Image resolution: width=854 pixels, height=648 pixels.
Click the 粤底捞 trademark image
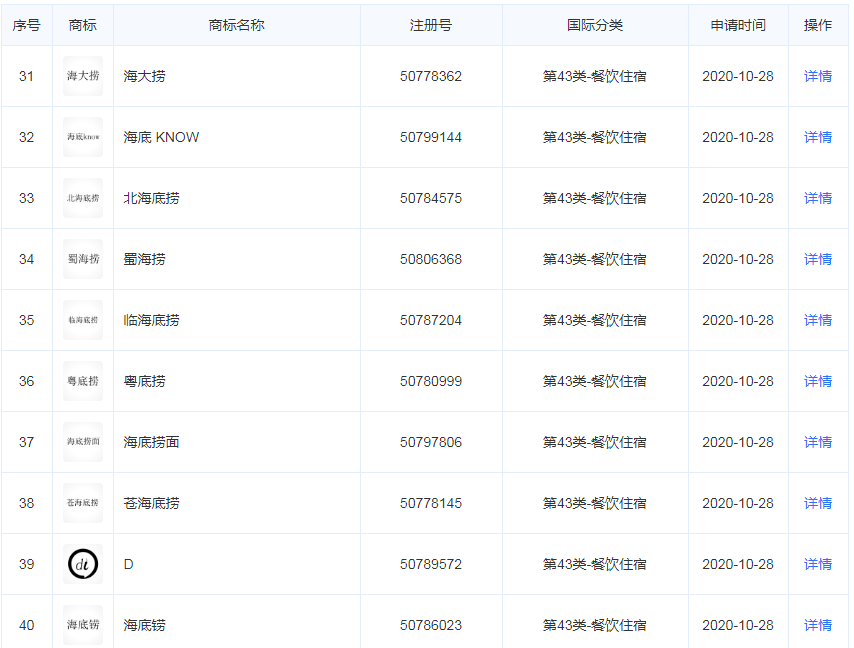[x=83, y=380]
